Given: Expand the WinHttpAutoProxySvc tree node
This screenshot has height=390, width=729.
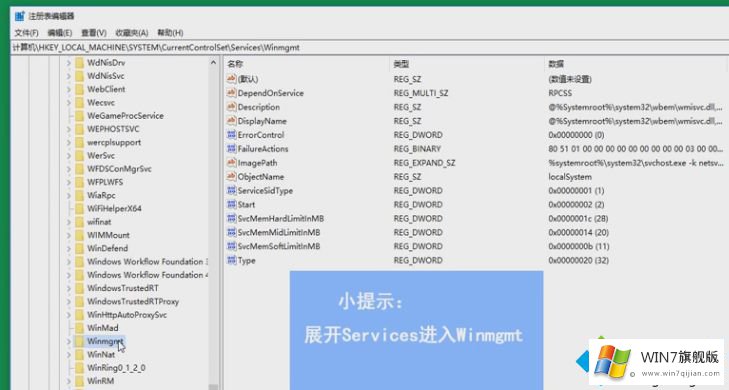Looking at the screenshot, I should click(68, 315).
